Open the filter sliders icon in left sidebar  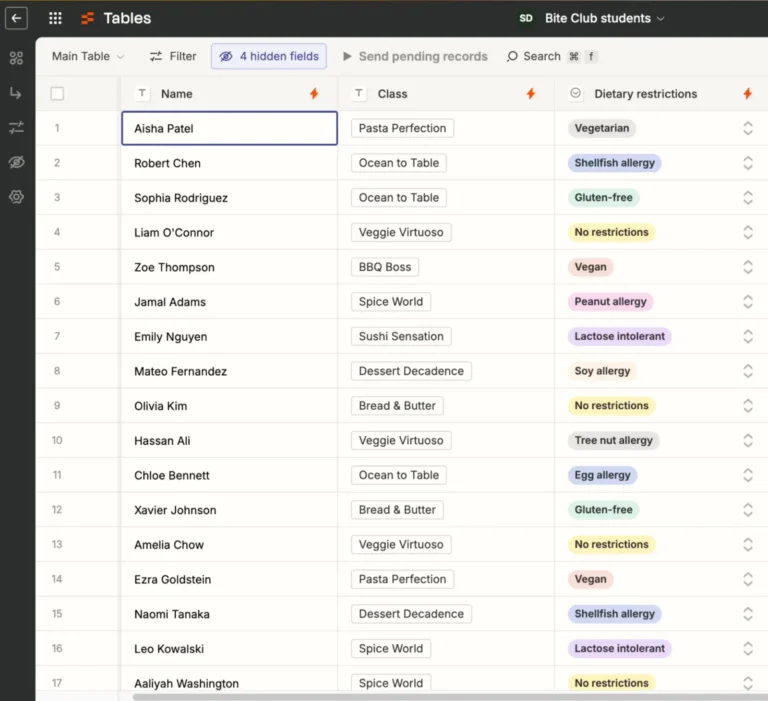(x=16, y=128)
